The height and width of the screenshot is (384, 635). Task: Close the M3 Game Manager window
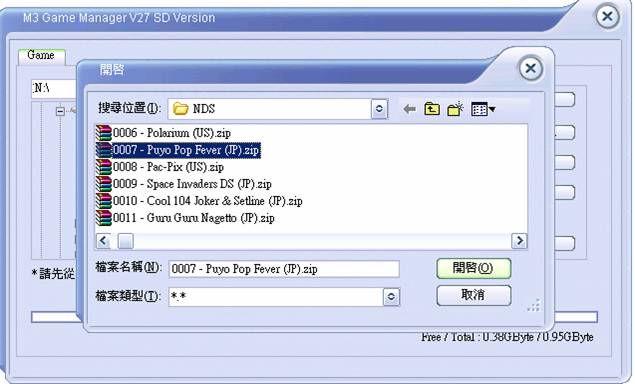(x=607, y=17)
